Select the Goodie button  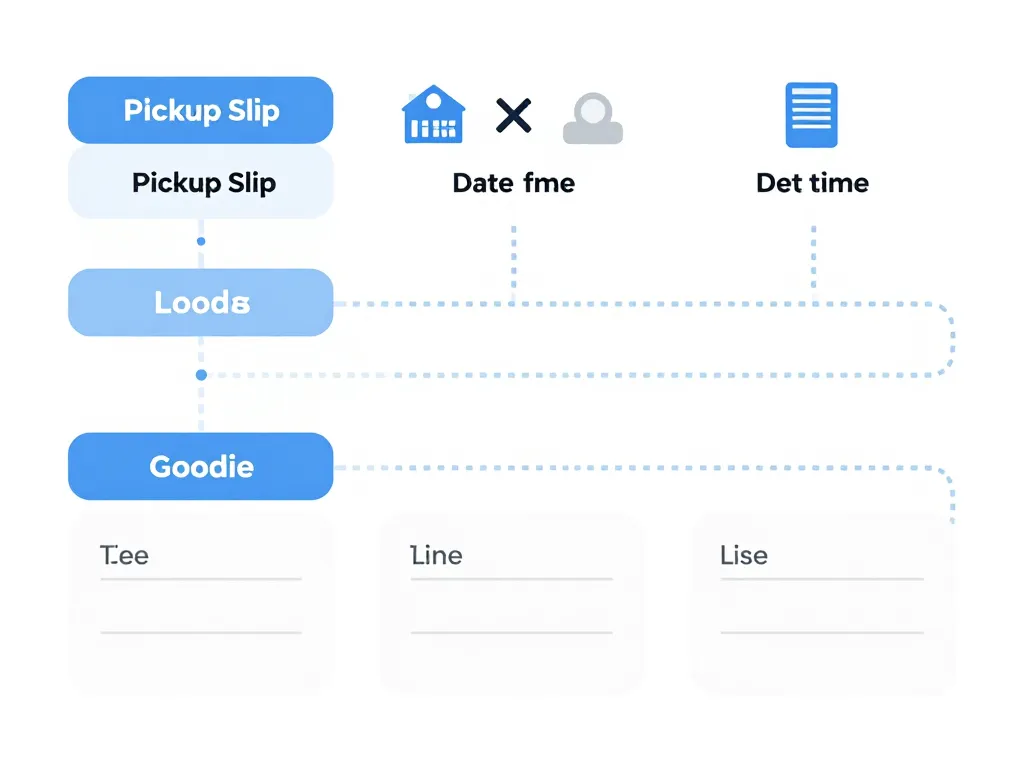coord(201,466)
